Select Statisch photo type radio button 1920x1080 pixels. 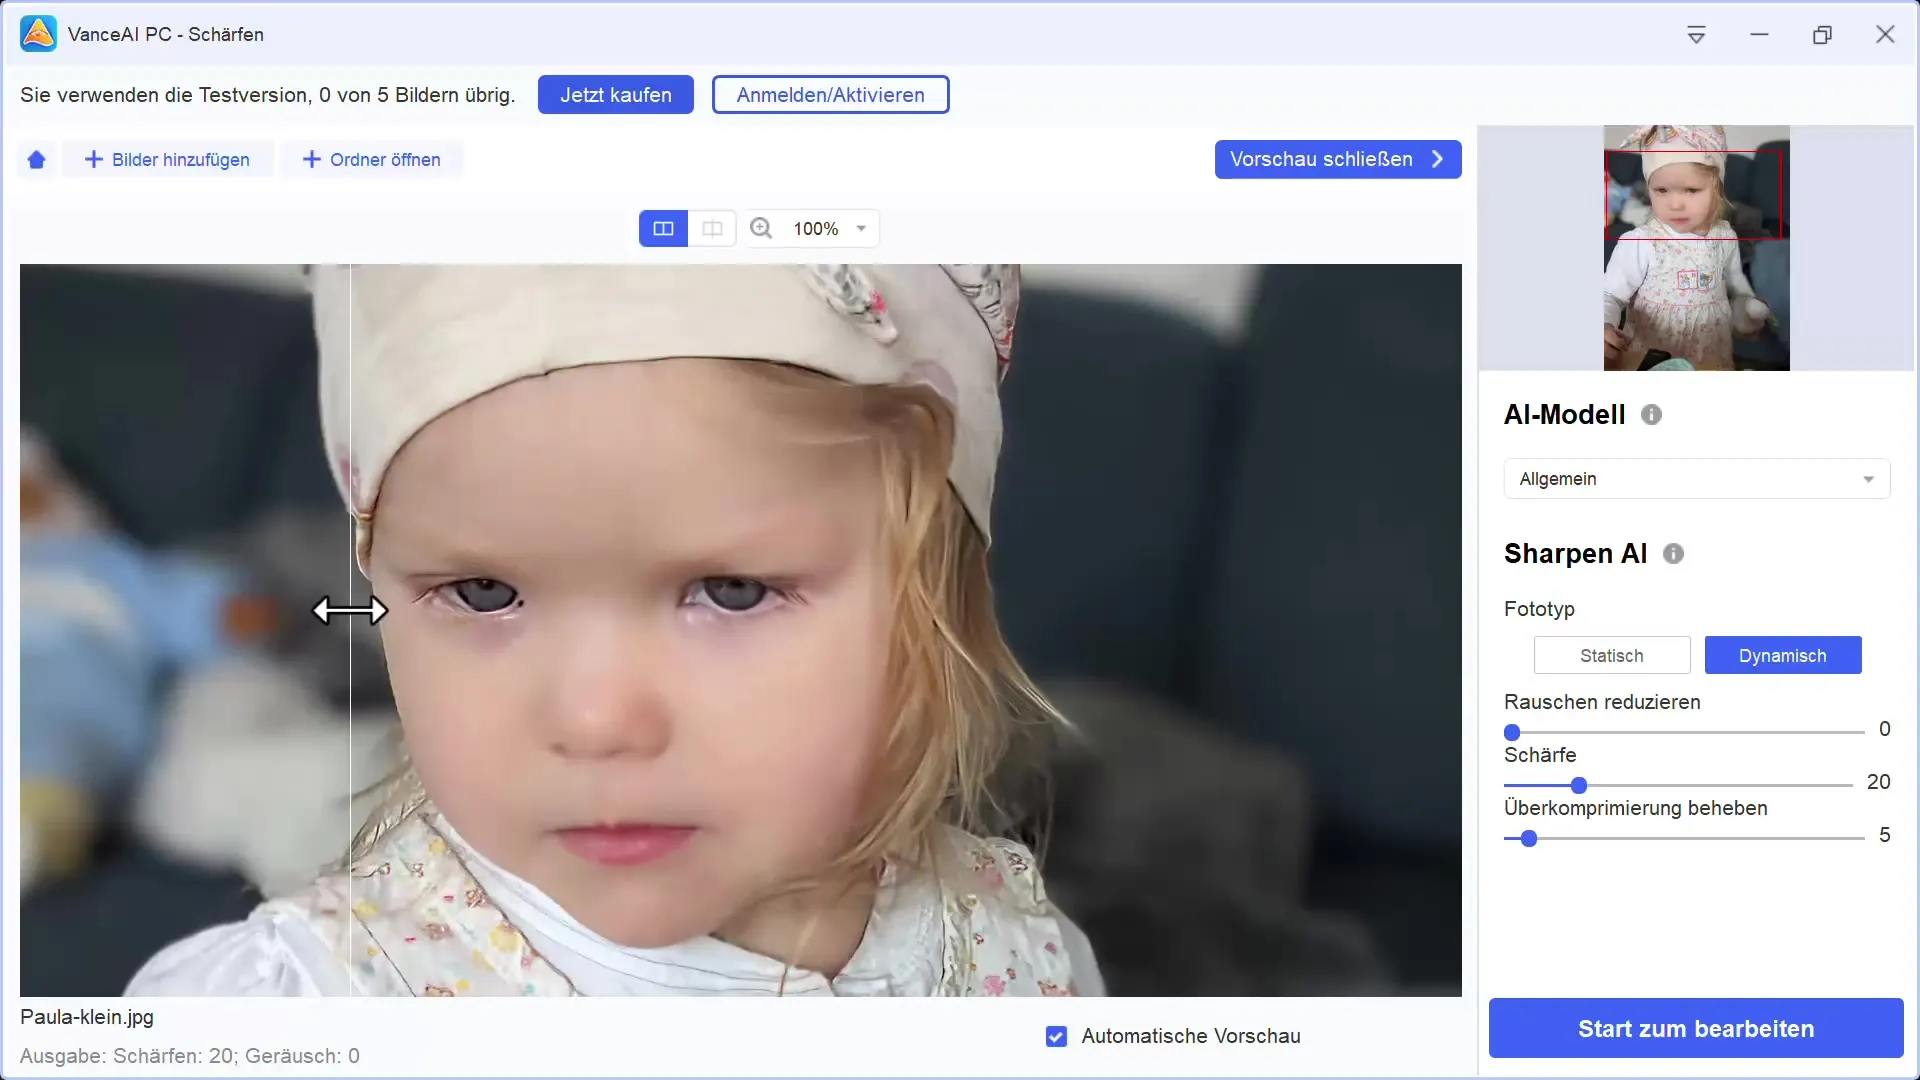point(1613,655)
